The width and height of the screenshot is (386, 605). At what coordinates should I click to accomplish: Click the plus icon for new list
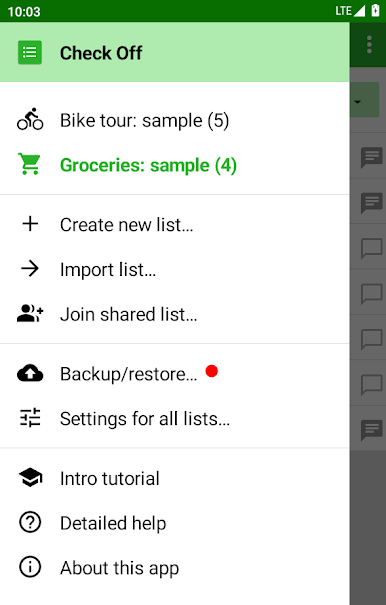tap(30, 224)
